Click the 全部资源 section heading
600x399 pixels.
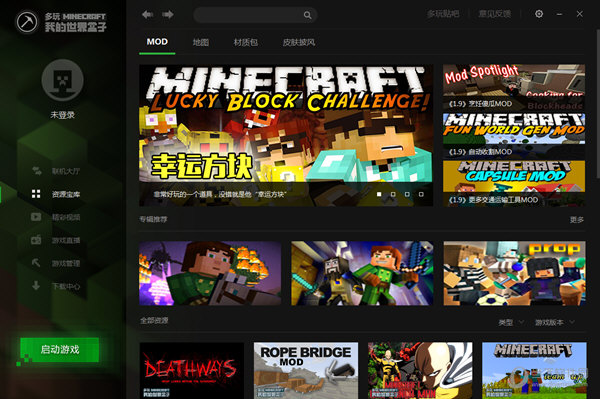click(x=154, y=320)
